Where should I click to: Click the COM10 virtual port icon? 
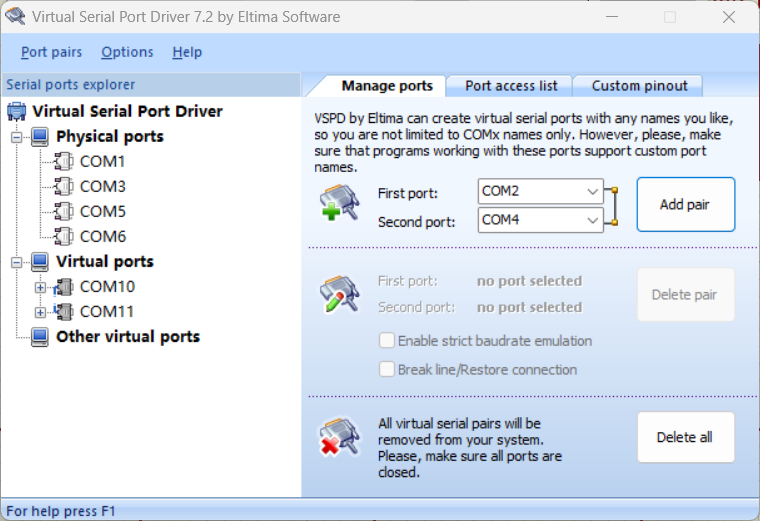click(63, 287)
